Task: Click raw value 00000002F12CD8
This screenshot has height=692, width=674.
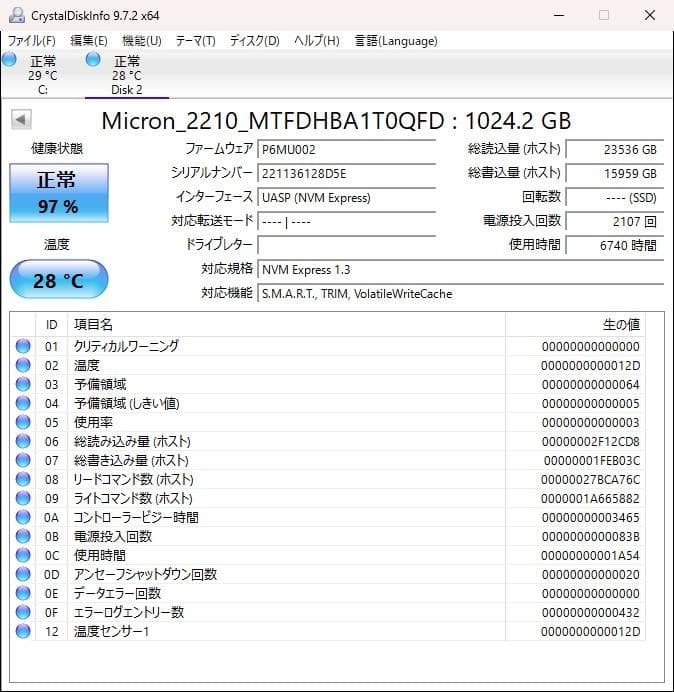Action: point(591,442)
